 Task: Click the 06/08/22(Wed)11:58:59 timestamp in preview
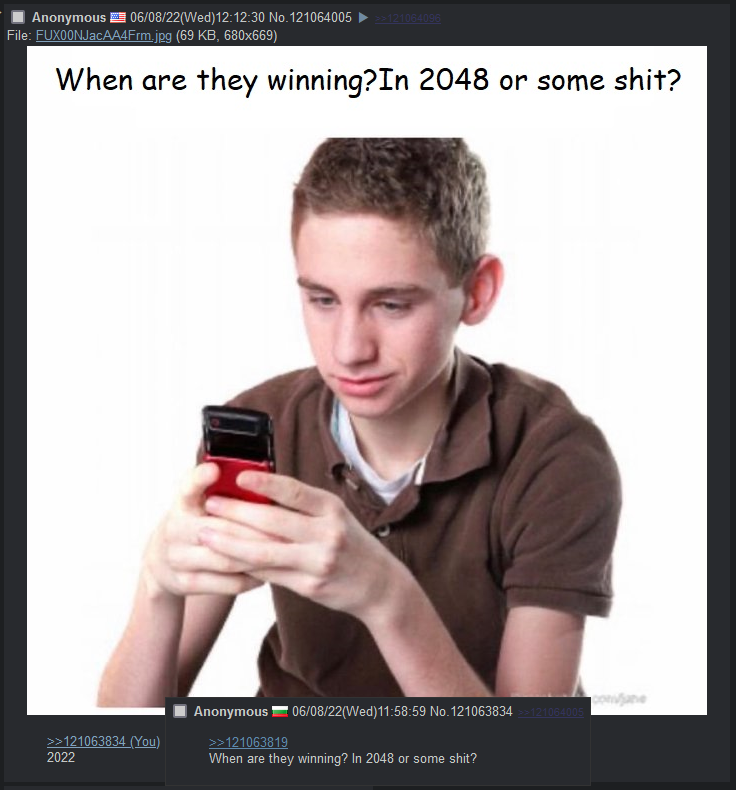(359, 711)
